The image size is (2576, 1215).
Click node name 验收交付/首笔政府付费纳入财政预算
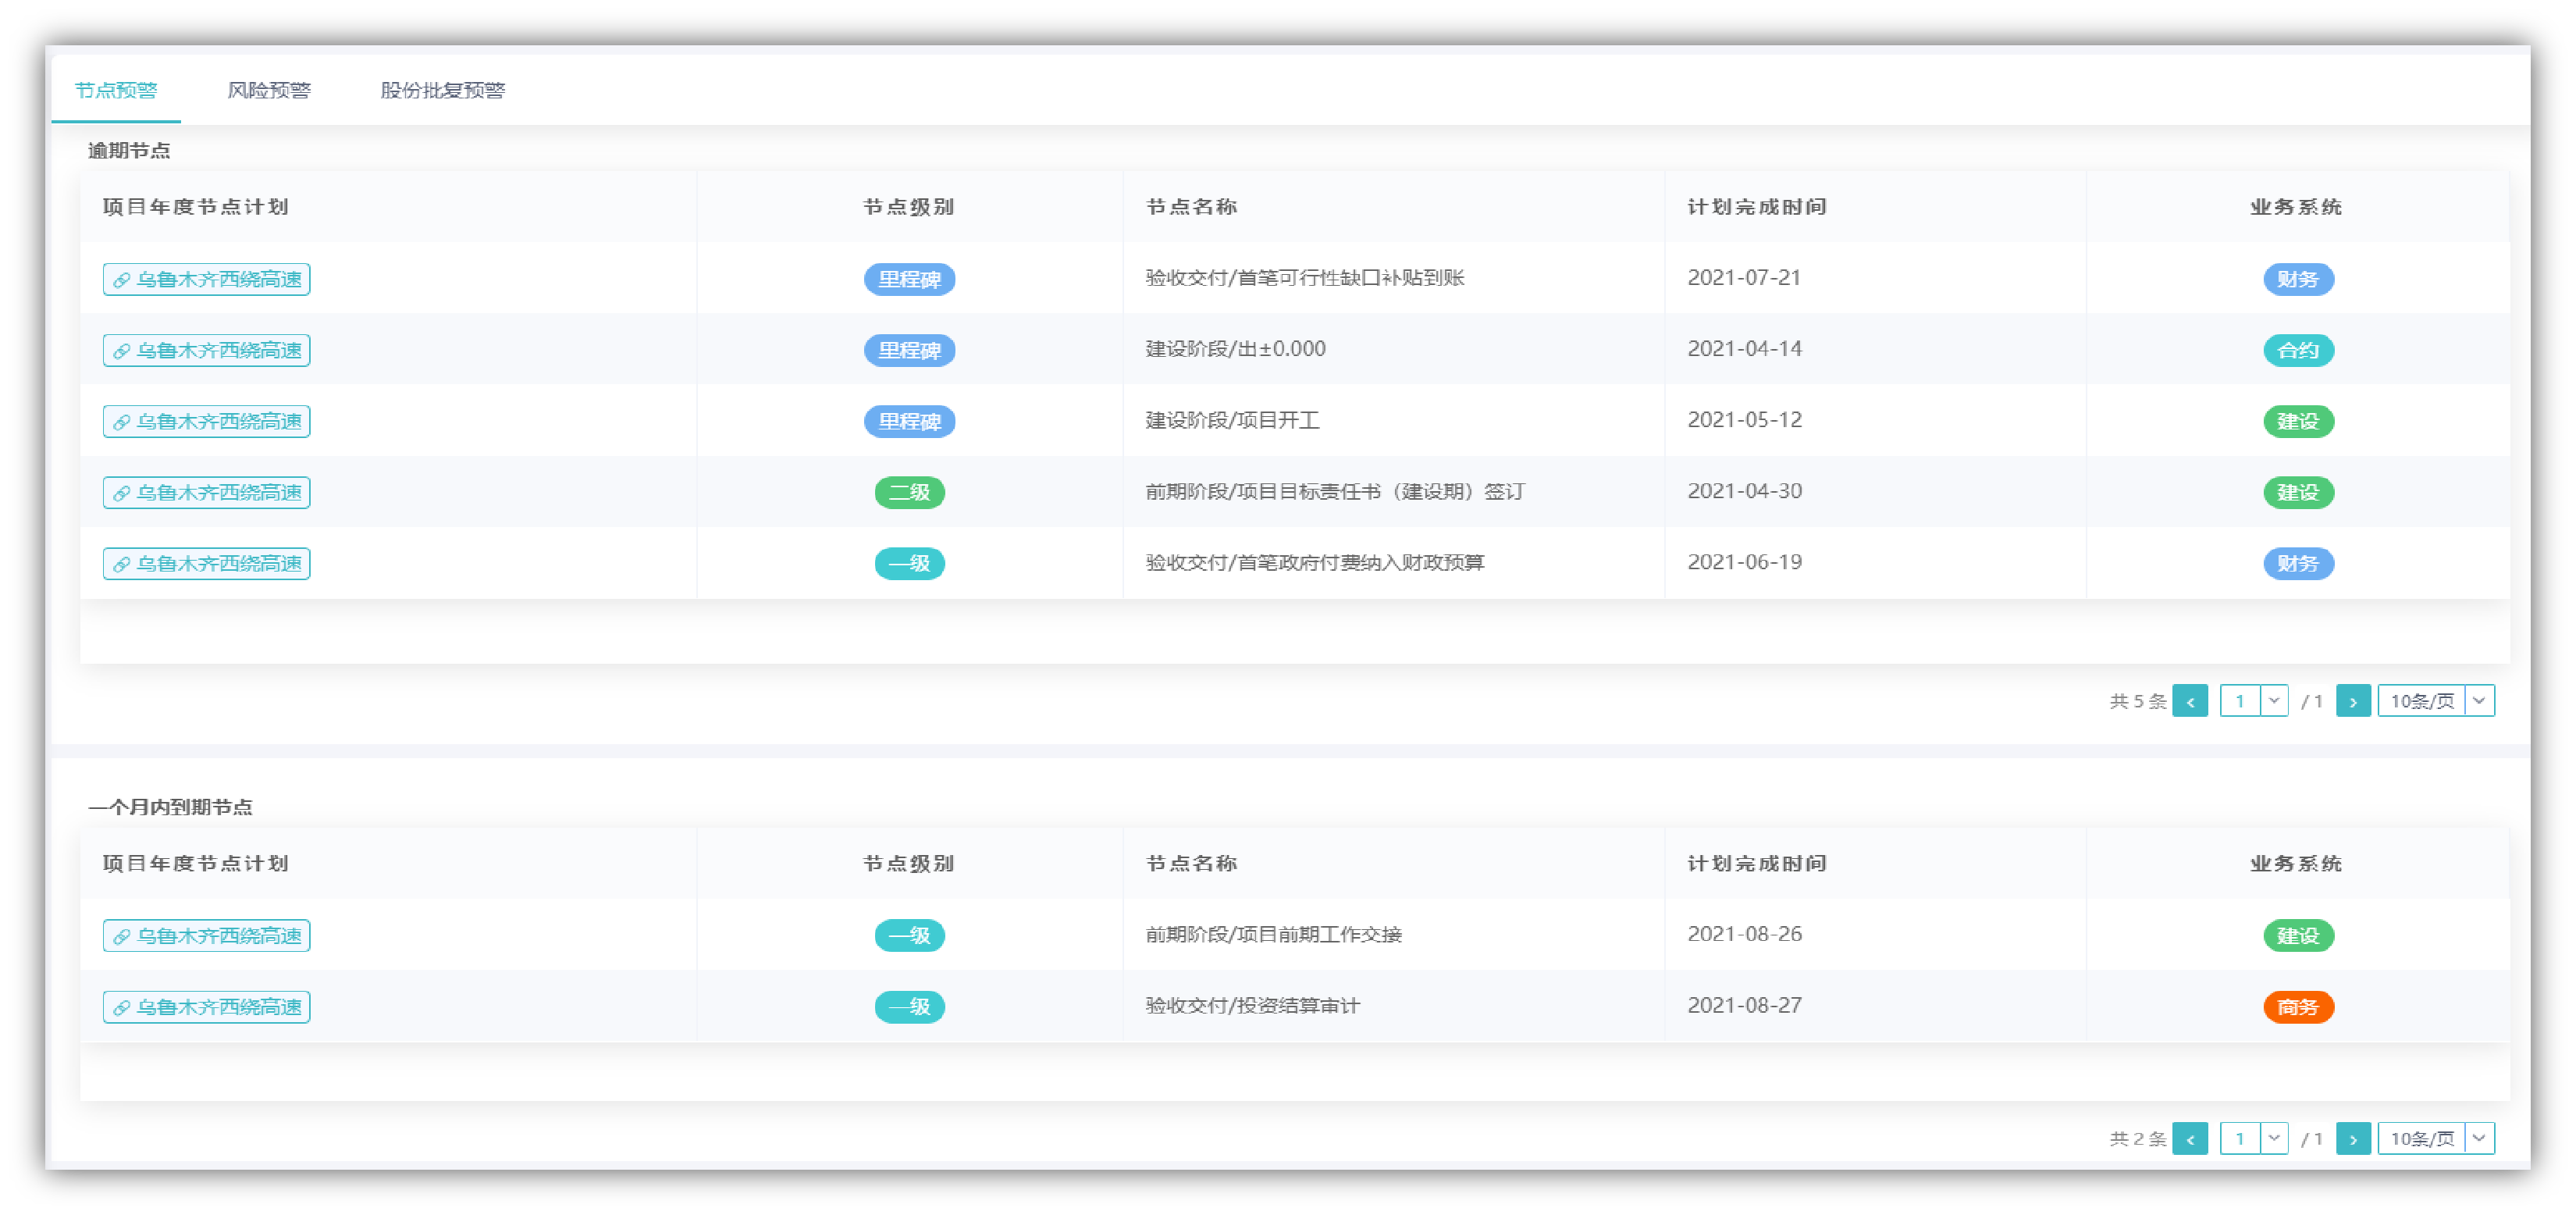pos(1315,562)
